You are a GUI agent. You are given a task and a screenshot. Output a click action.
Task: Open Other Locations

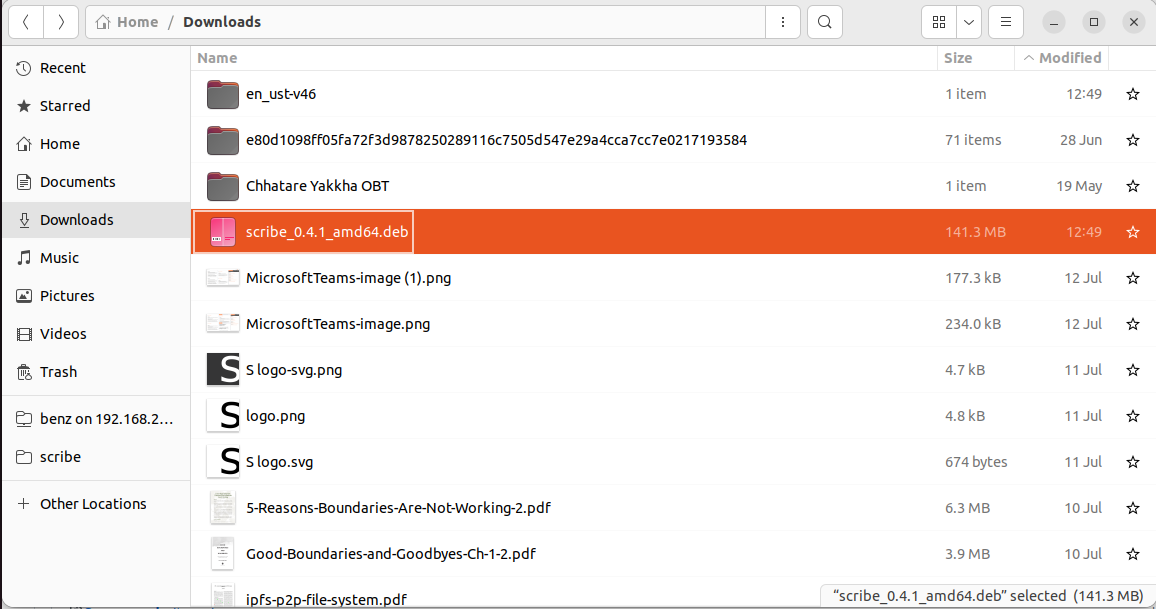click(x=93, y=504)
